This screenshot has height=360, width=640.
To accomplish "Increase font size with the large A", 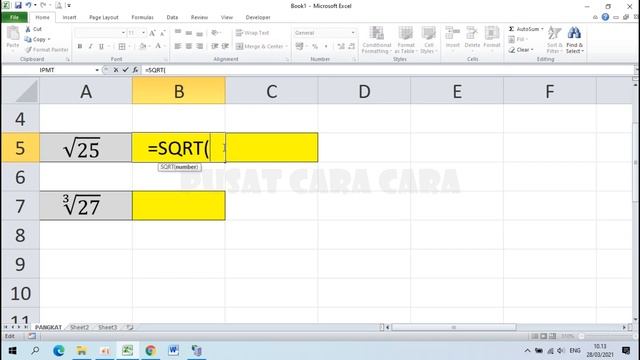I will point(152,33).
